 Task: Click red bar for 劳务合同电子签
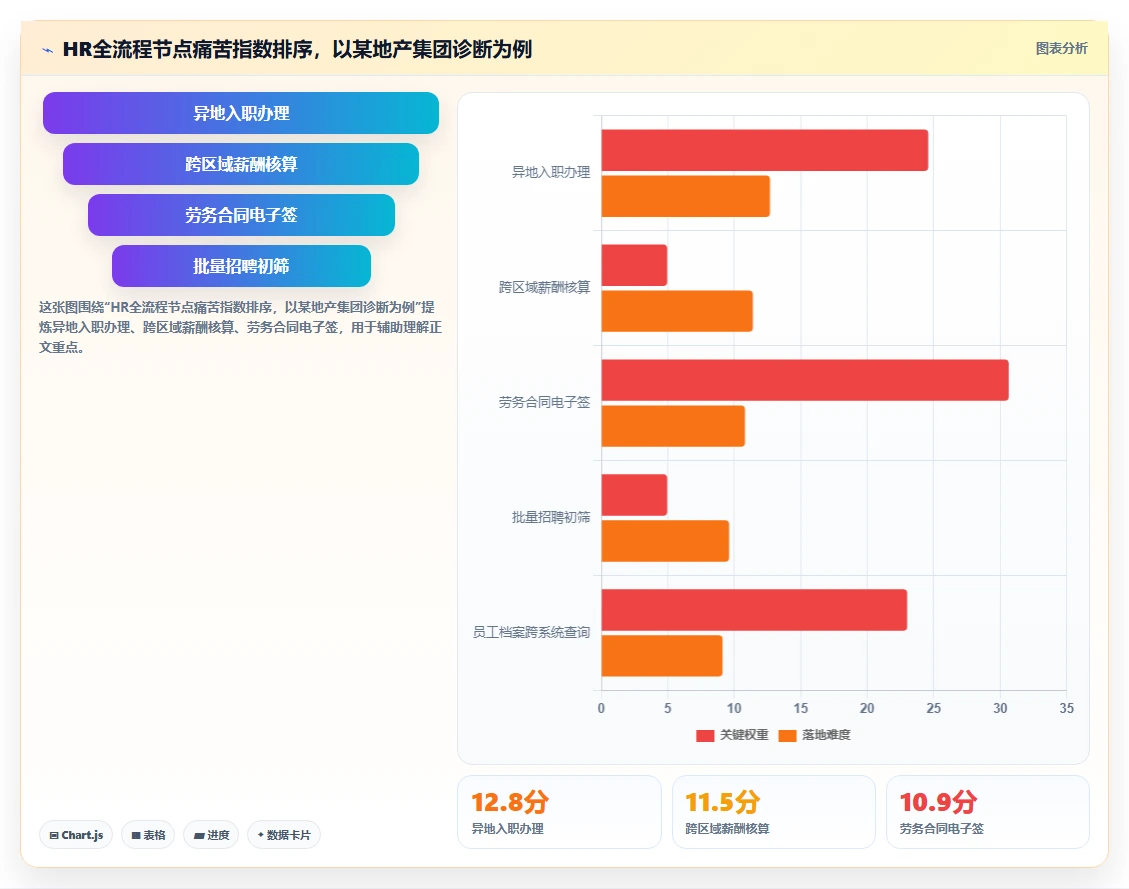point(805,380)
